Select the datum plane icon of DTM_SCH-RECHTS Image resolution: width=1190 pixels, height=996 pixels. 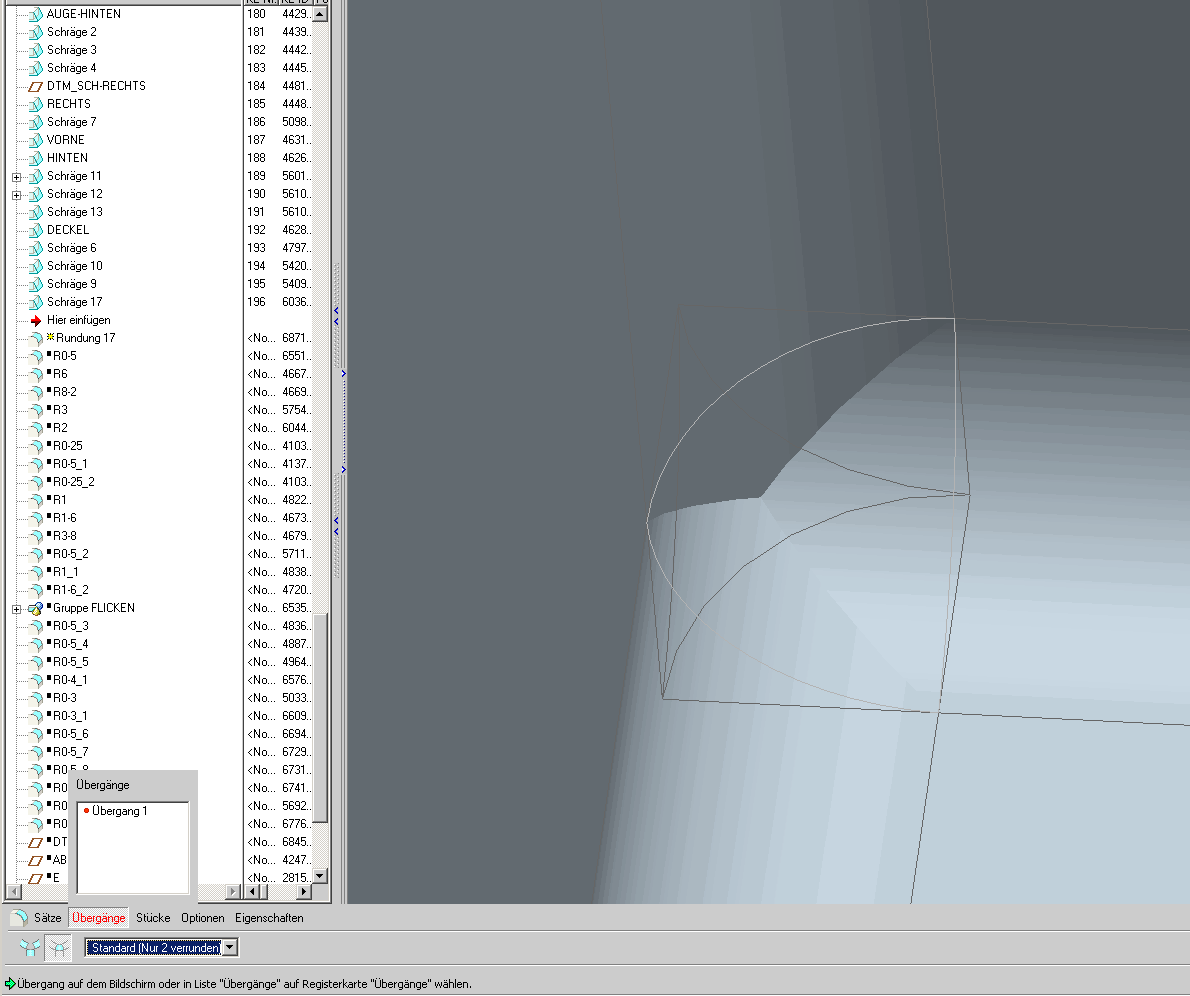coord(36,87)
